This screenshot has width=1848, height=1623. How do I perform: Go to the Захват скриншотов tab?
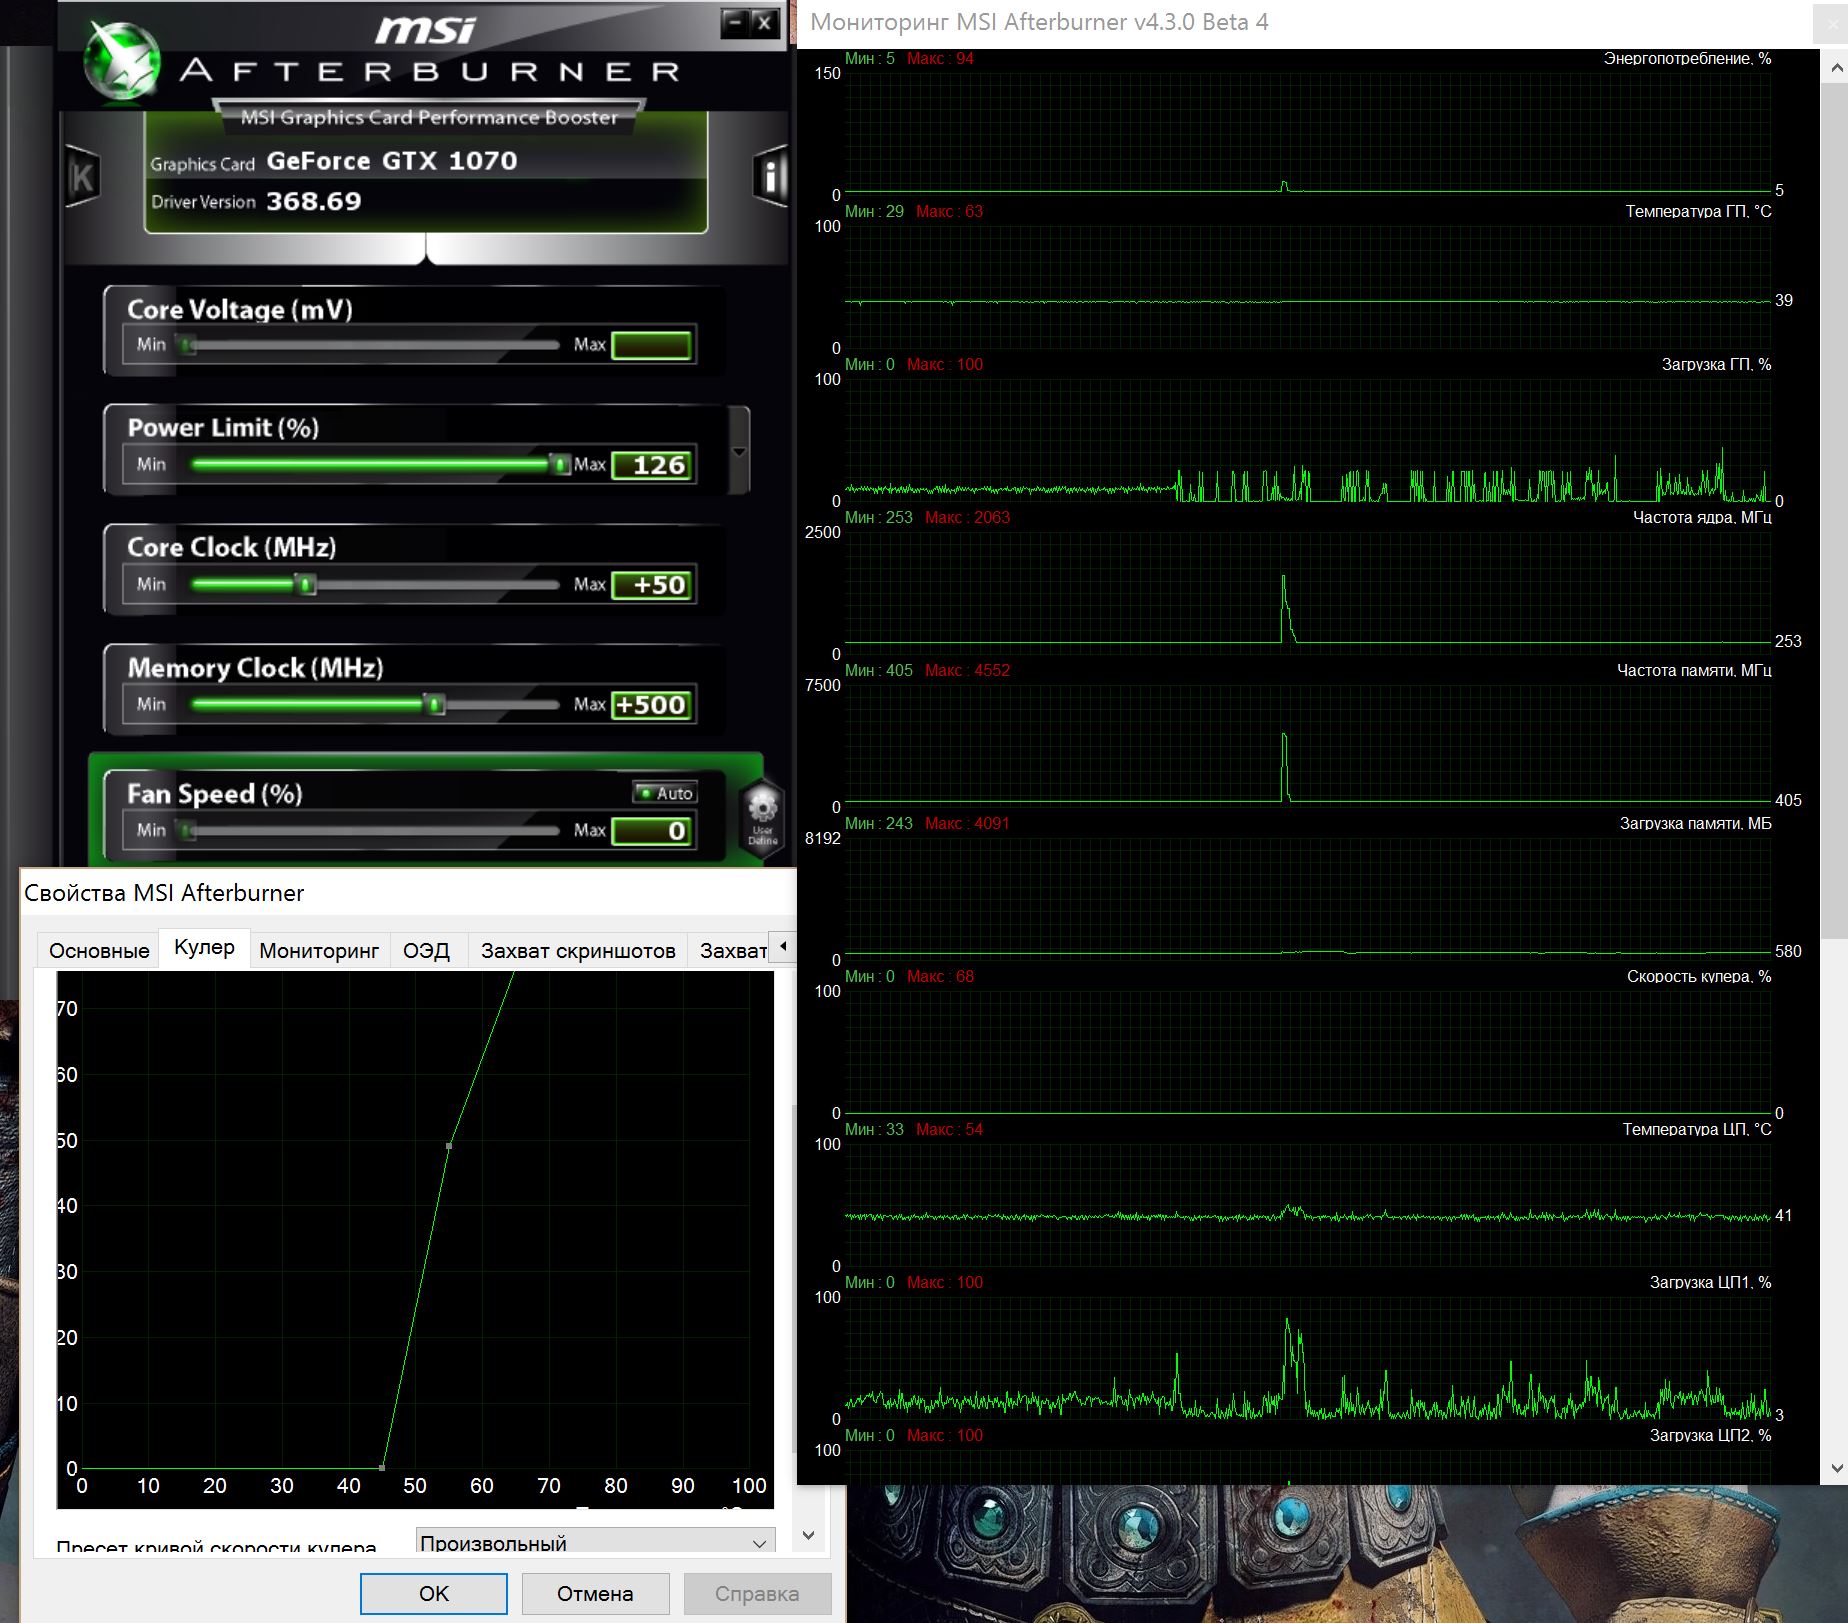(x=578, y=950)
